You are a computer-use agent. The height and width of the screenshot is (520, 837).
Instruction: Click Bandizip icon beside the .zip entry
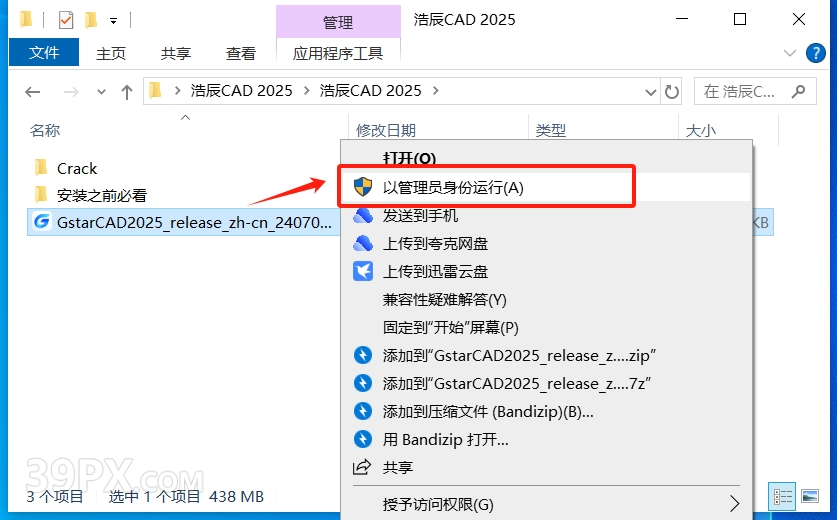pyautogui.click(x=363, y=356)
